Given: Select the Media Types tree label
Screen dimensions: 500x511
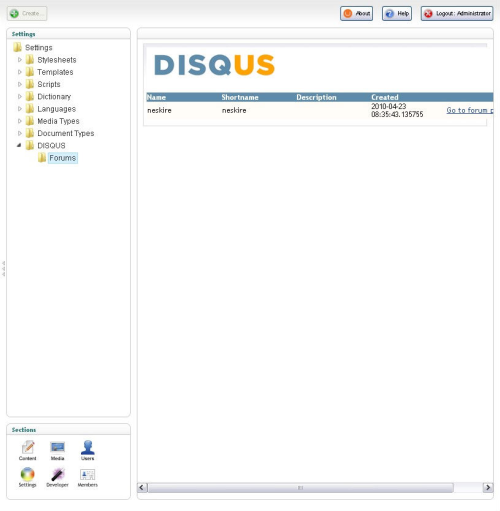Looking at the screenshot, I should [x=58, y=121].
